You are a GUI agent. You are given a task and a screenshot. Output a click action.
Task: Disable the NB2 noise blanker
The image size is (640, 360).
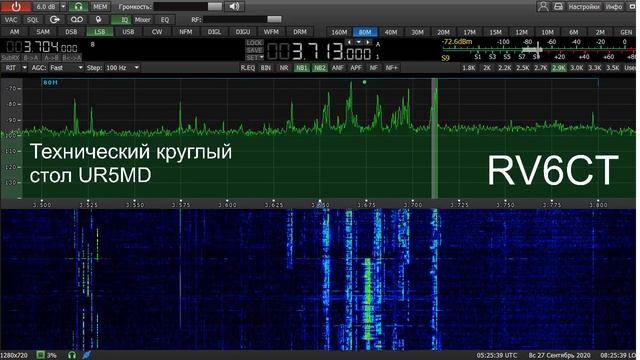tap(320, 68)
